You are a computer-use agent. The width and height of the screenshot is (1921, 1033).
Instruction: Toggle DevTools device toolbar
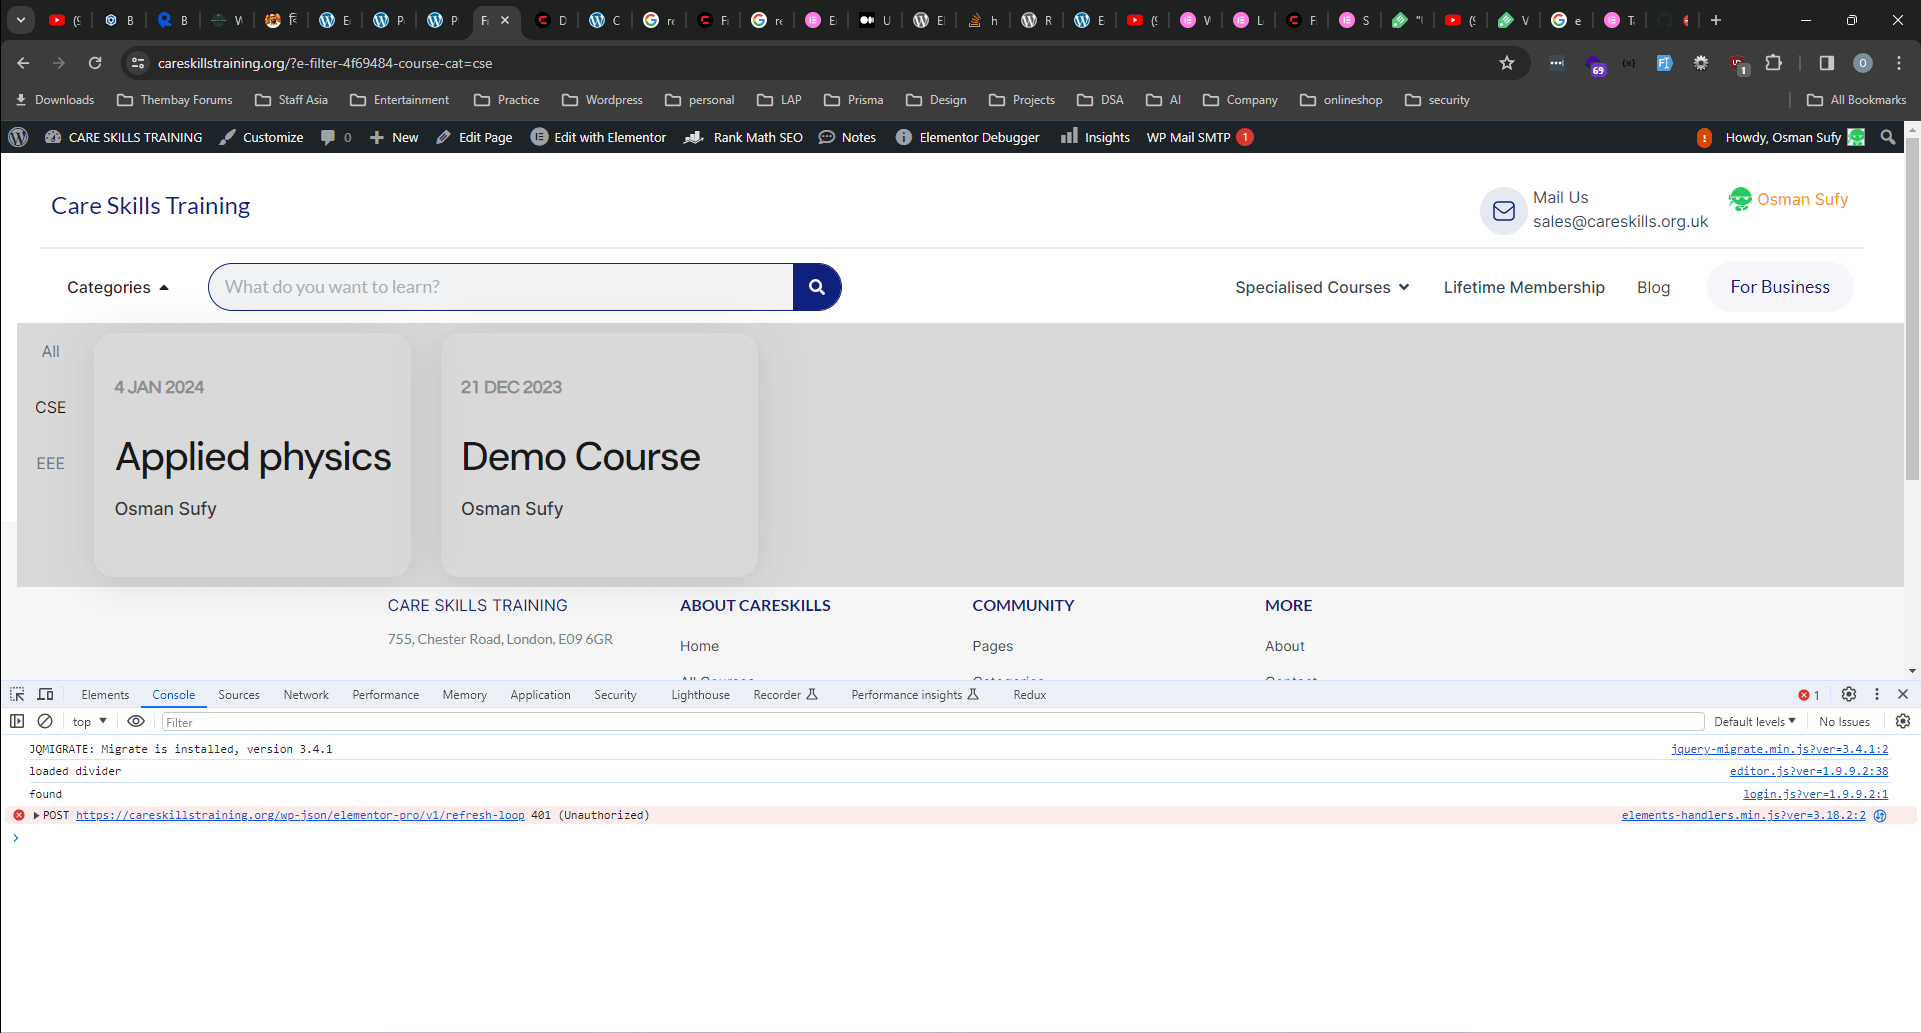(x=45, y=694)
